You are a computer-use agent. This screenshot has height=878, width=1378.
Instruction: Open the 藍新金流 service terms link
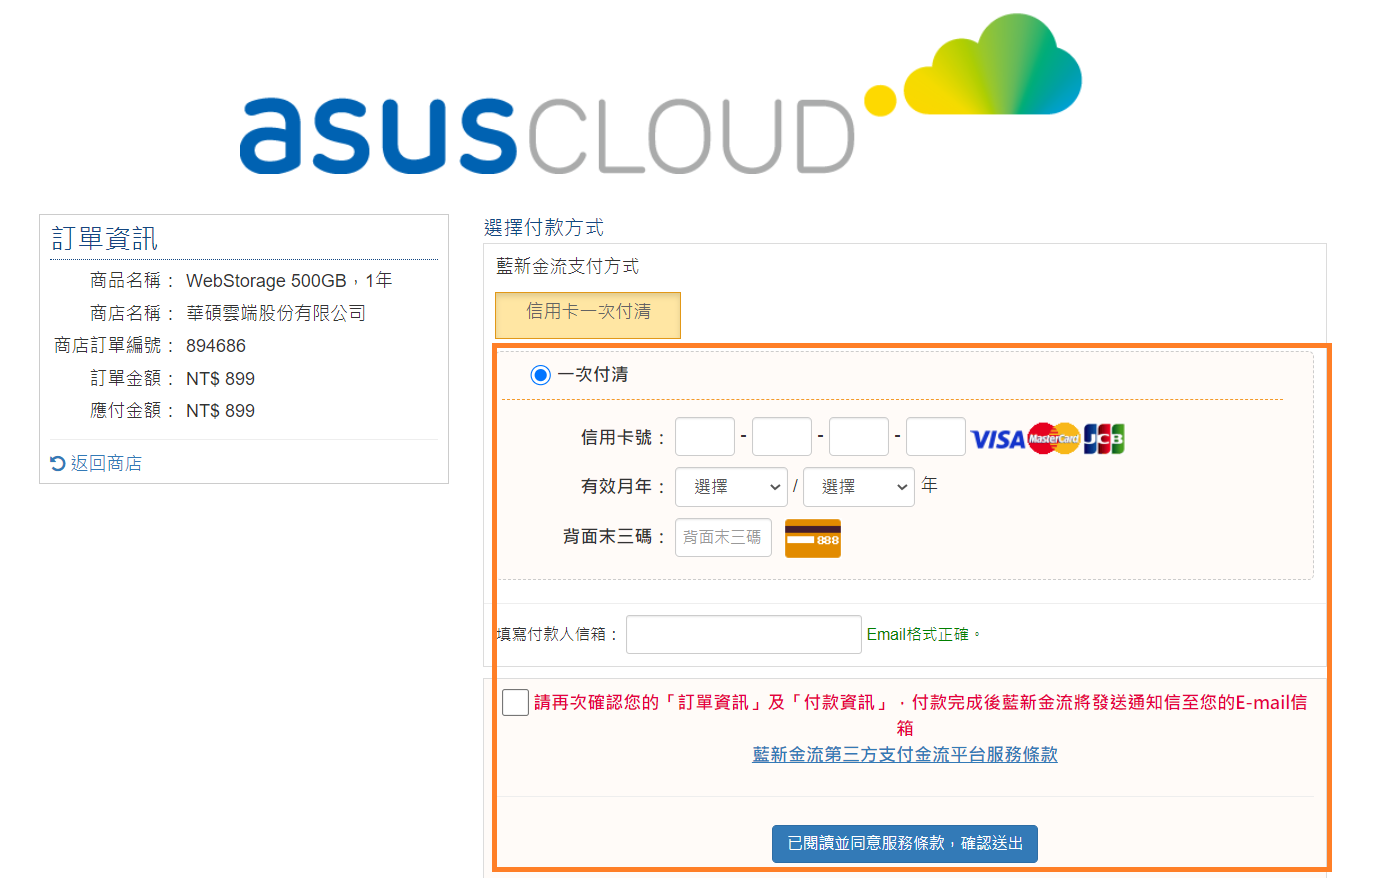(x=905, y=754)
